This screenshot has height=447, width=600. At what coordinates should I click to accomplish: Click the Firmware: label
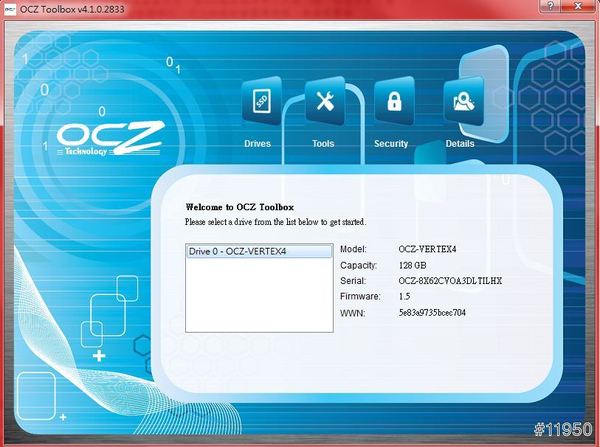[360, 296]
